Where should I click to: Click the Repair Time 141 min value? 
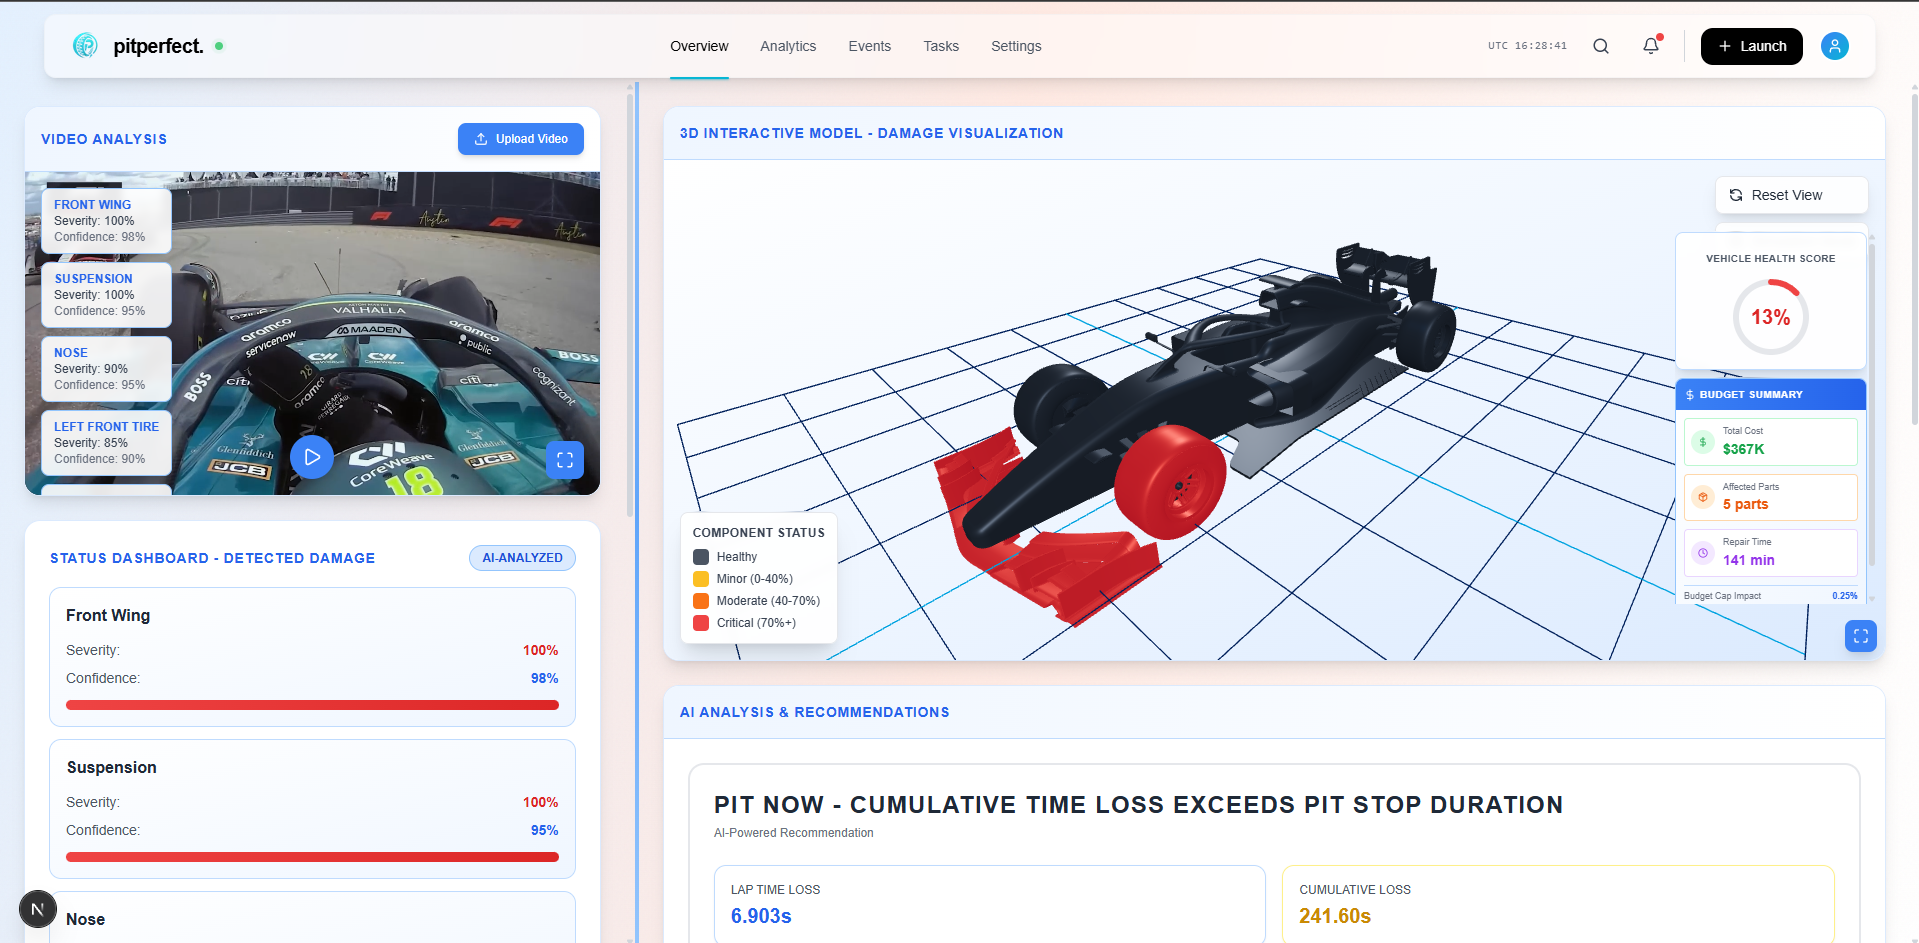(1748, 561)
